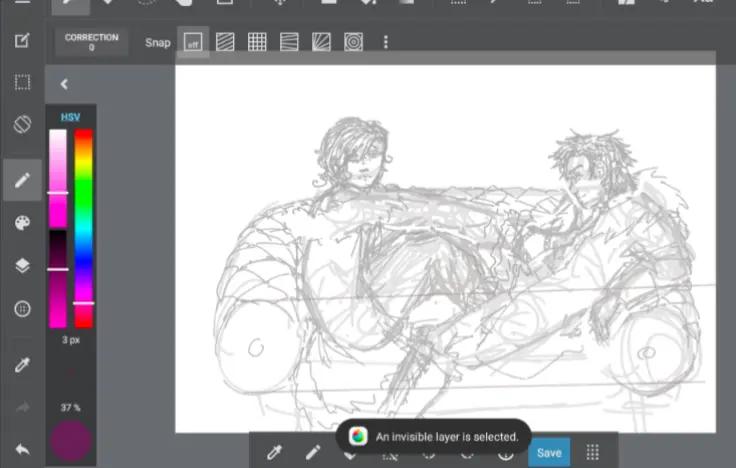Tap the greyed-out redo arrow in sidebar
This screenshot has width=736, height=468.
tap(22, 407)
